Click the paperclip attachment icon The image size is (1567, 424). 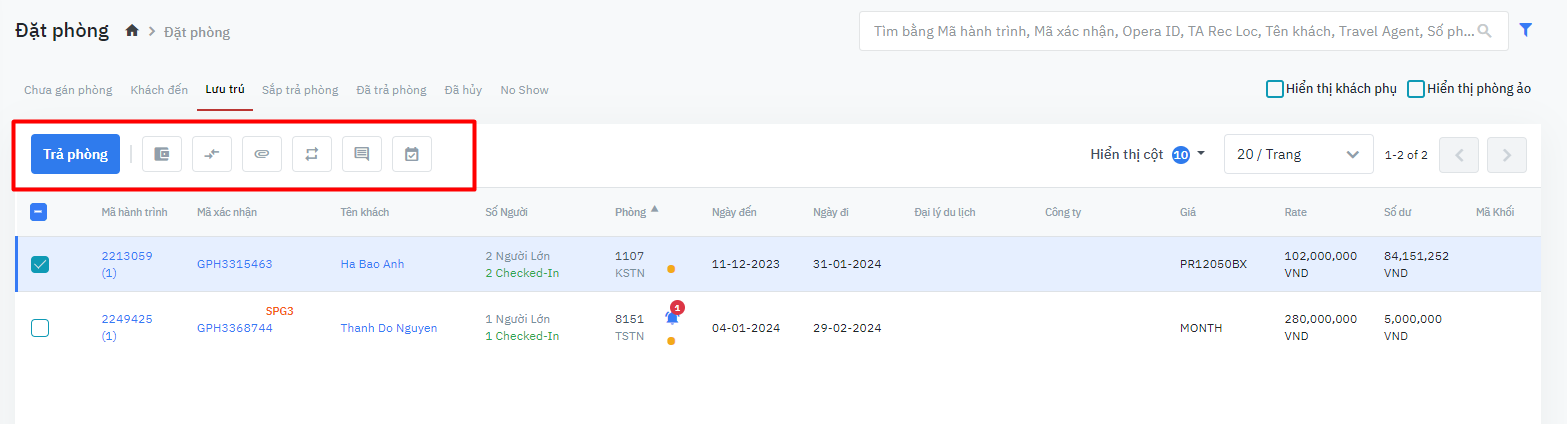pyautogui.click(x=262, y=154)
